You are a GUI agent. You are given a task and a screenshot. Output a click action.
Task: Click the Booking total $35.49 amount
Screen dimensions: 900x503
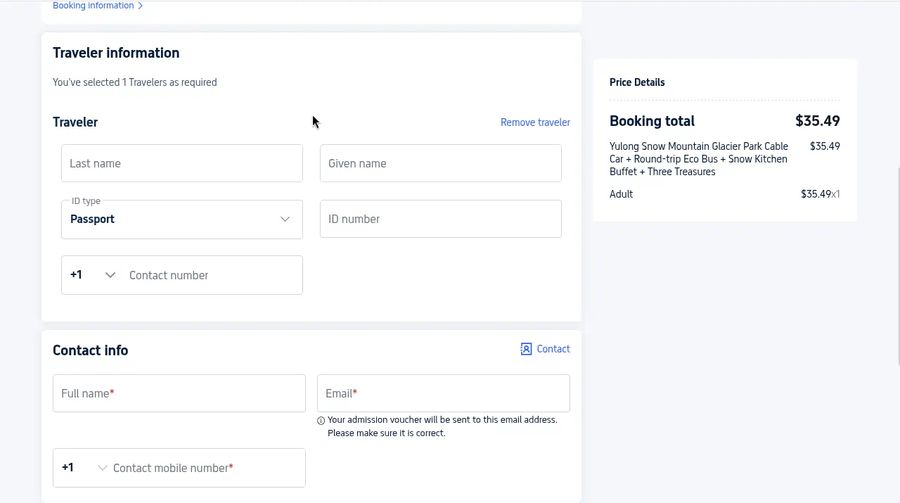[817, 121]
